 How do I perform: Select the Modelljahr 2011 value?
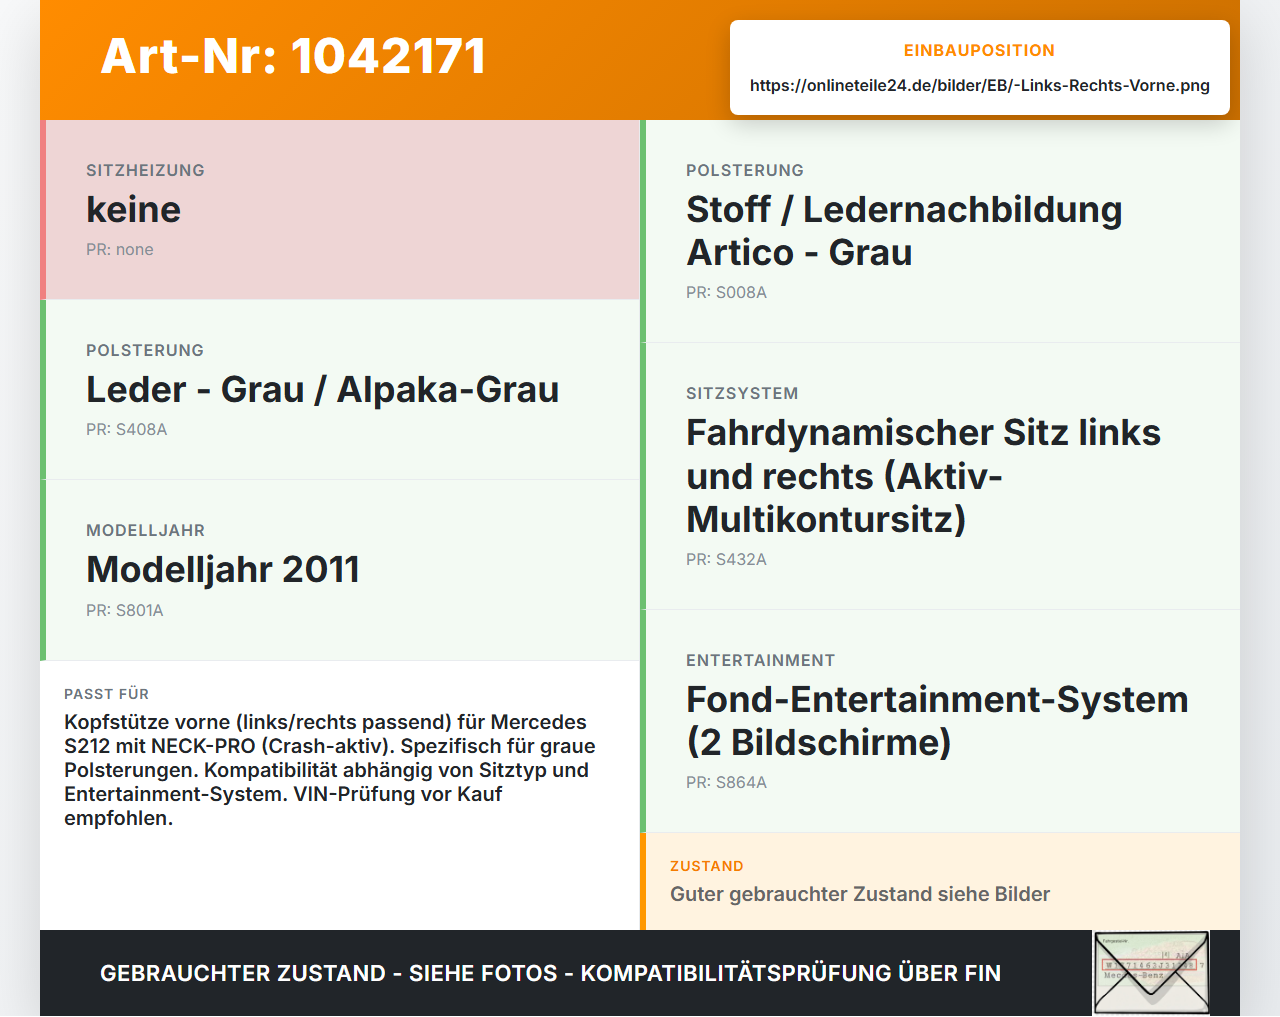coord(223,569)
